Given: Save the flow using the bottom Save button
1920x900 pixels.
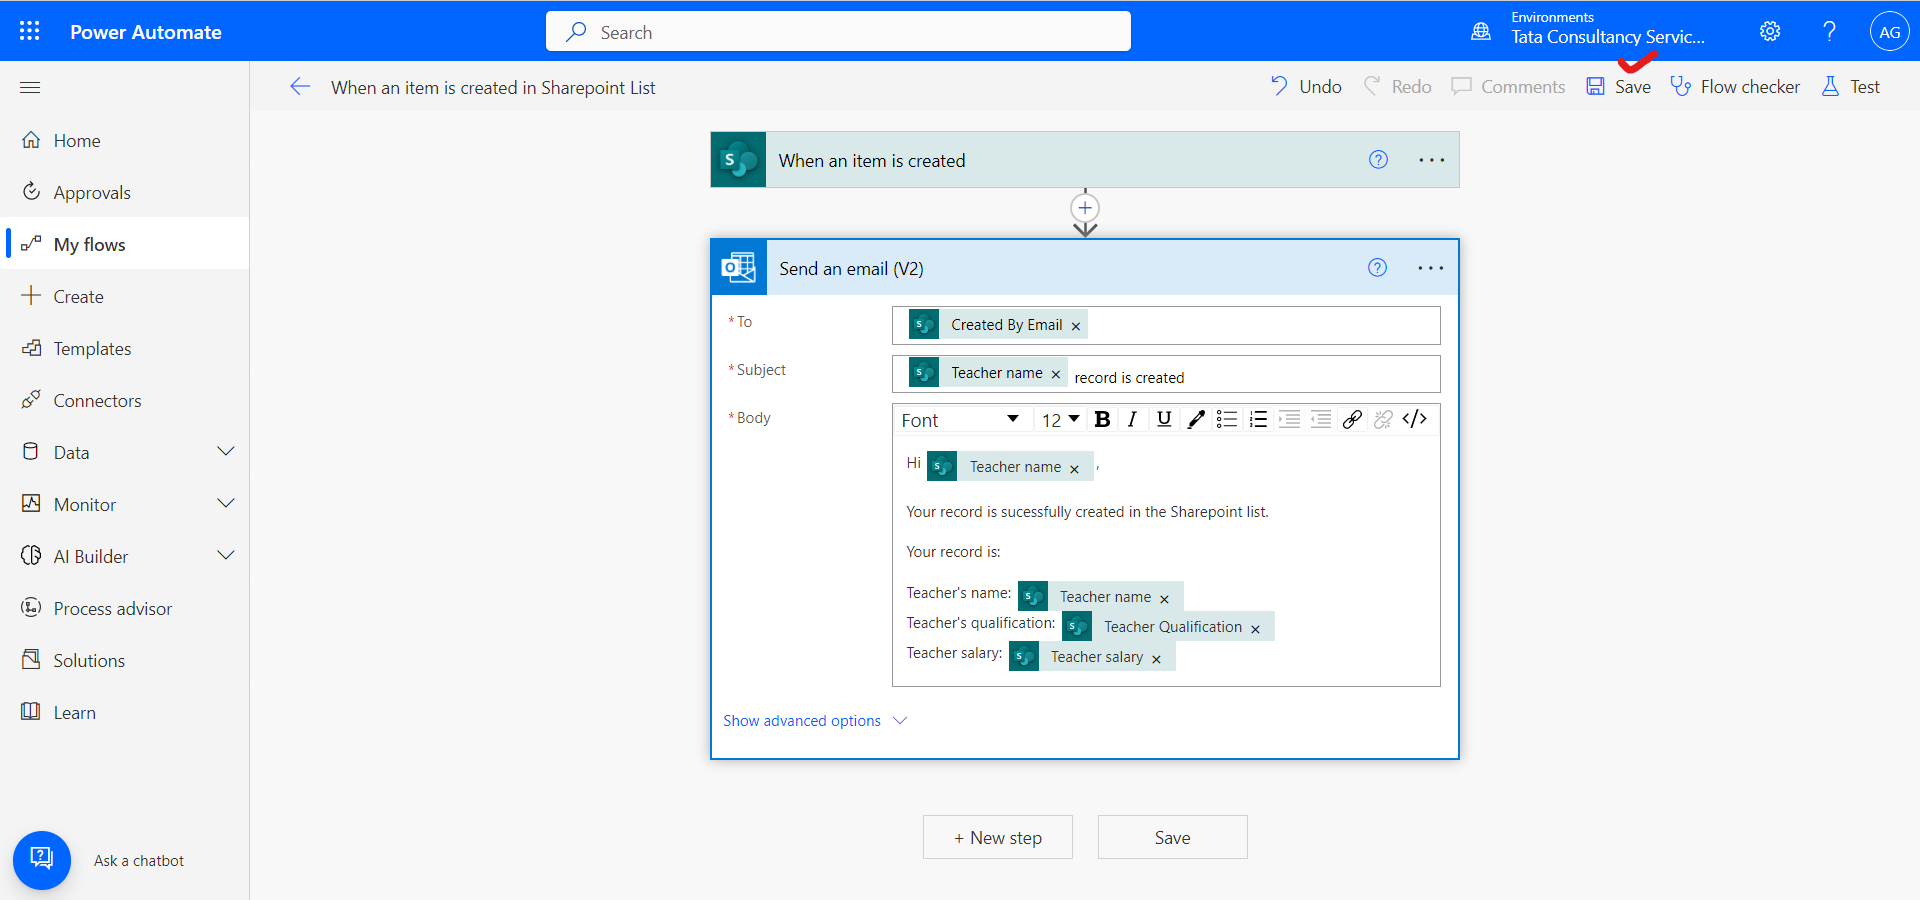Looking at the screenshot, I should tap(1171, 837).
